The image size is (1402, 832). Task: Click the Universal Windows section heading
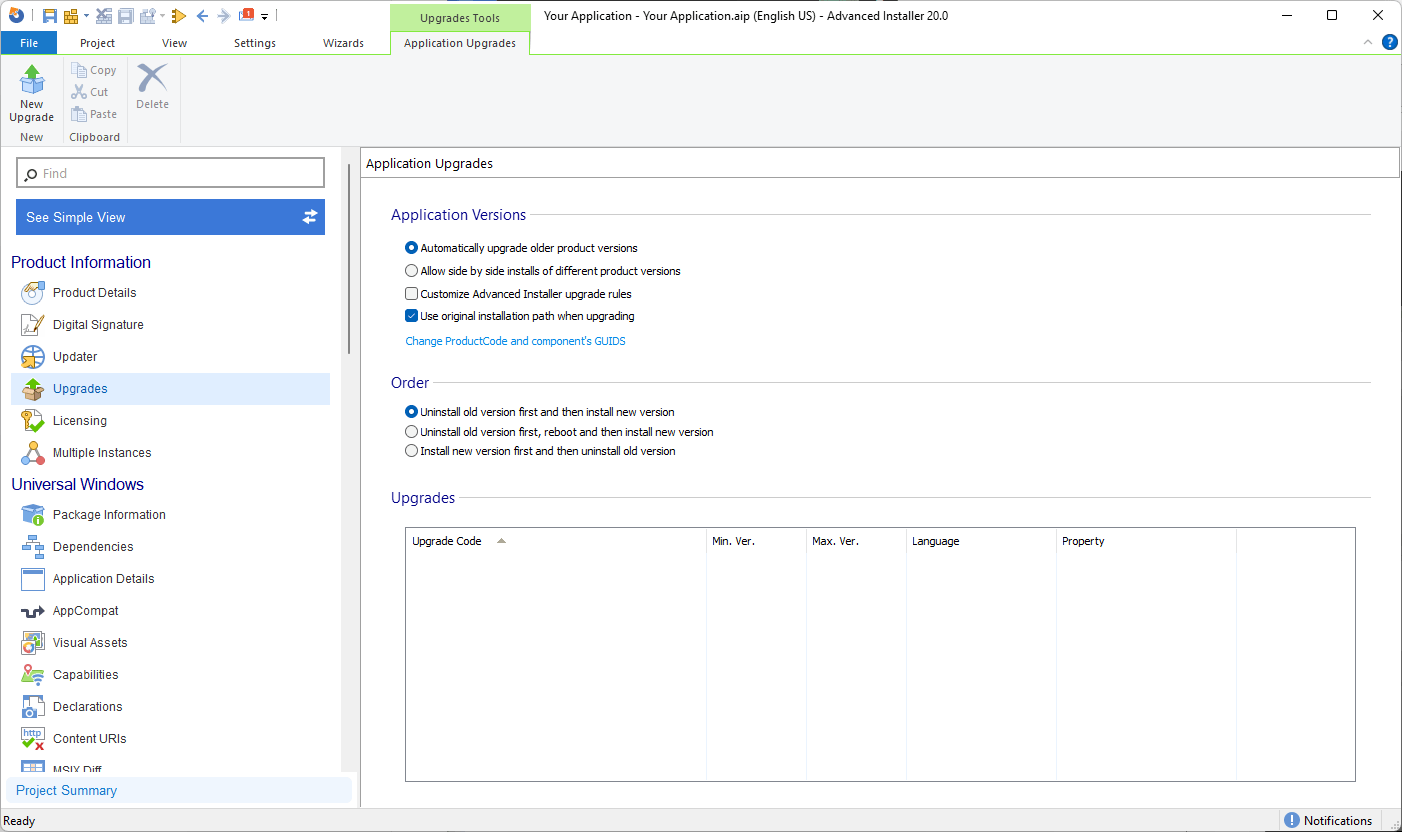77,484
